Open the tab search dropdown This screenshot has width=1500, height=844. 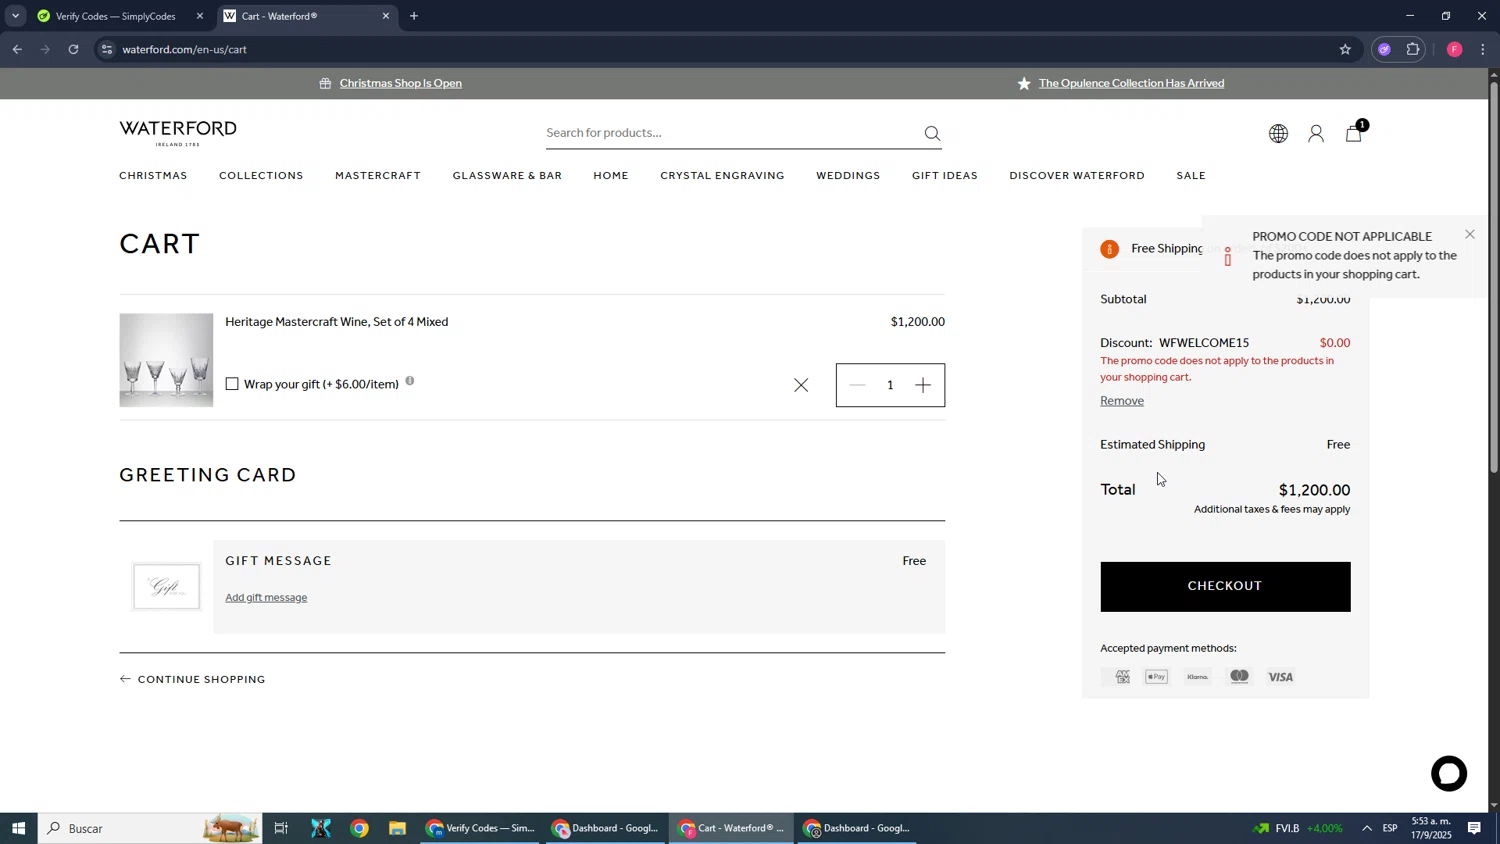coord(15,16)
